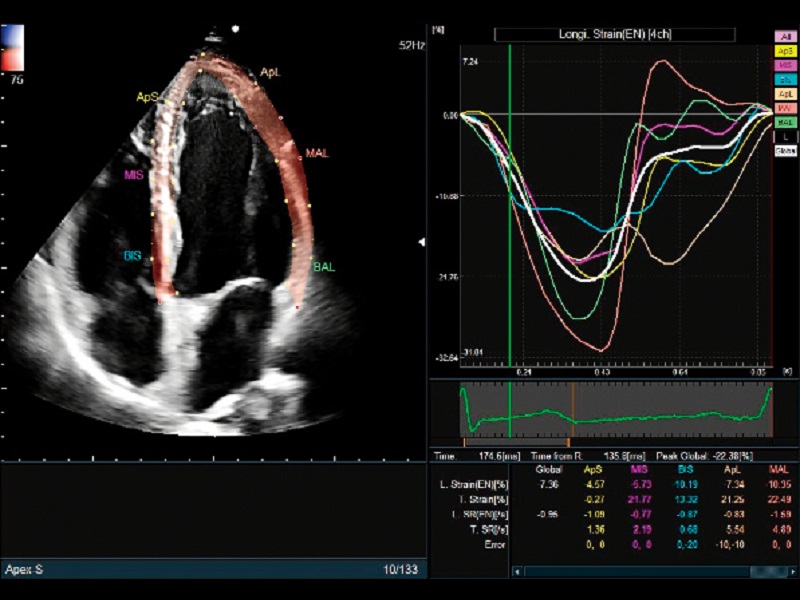Toggle the BAL curve legend button
800x600 pixels.
pyautogui.click(x=786, y=121)
